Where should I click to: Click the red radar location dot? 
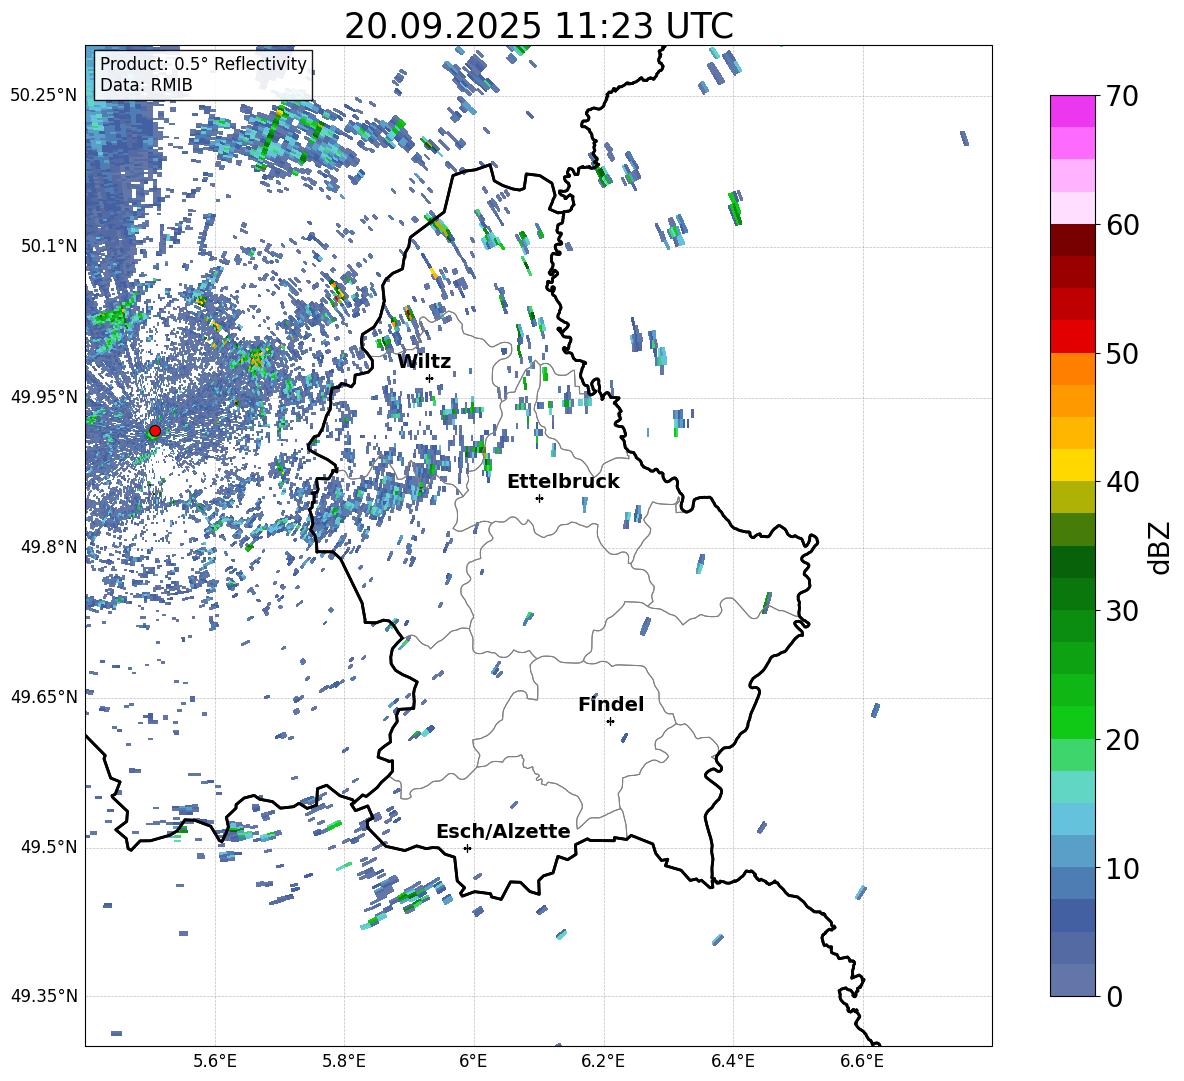point(155,431)
